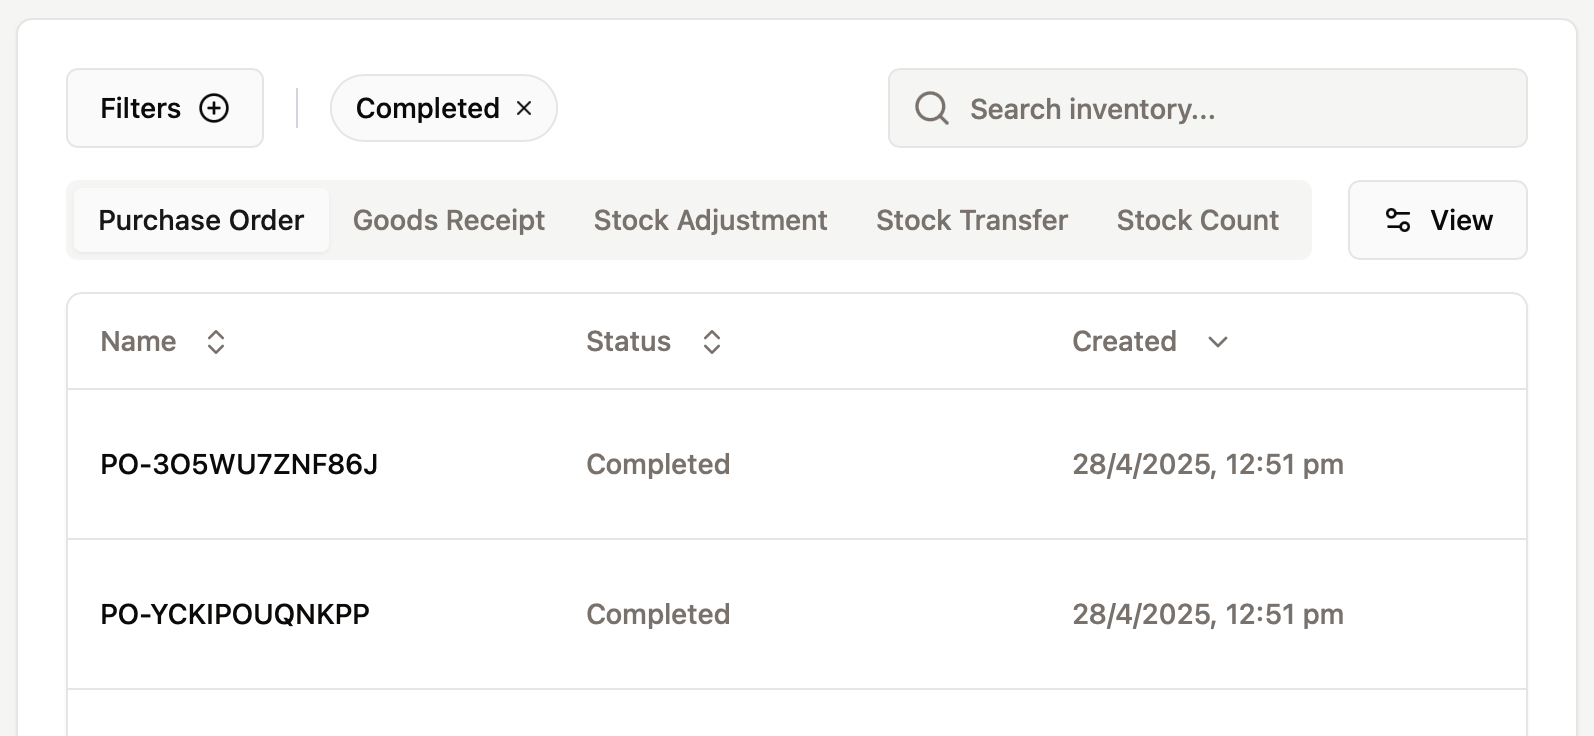Open the Filters menu
1594x736 pixels.
coord(164,108)
